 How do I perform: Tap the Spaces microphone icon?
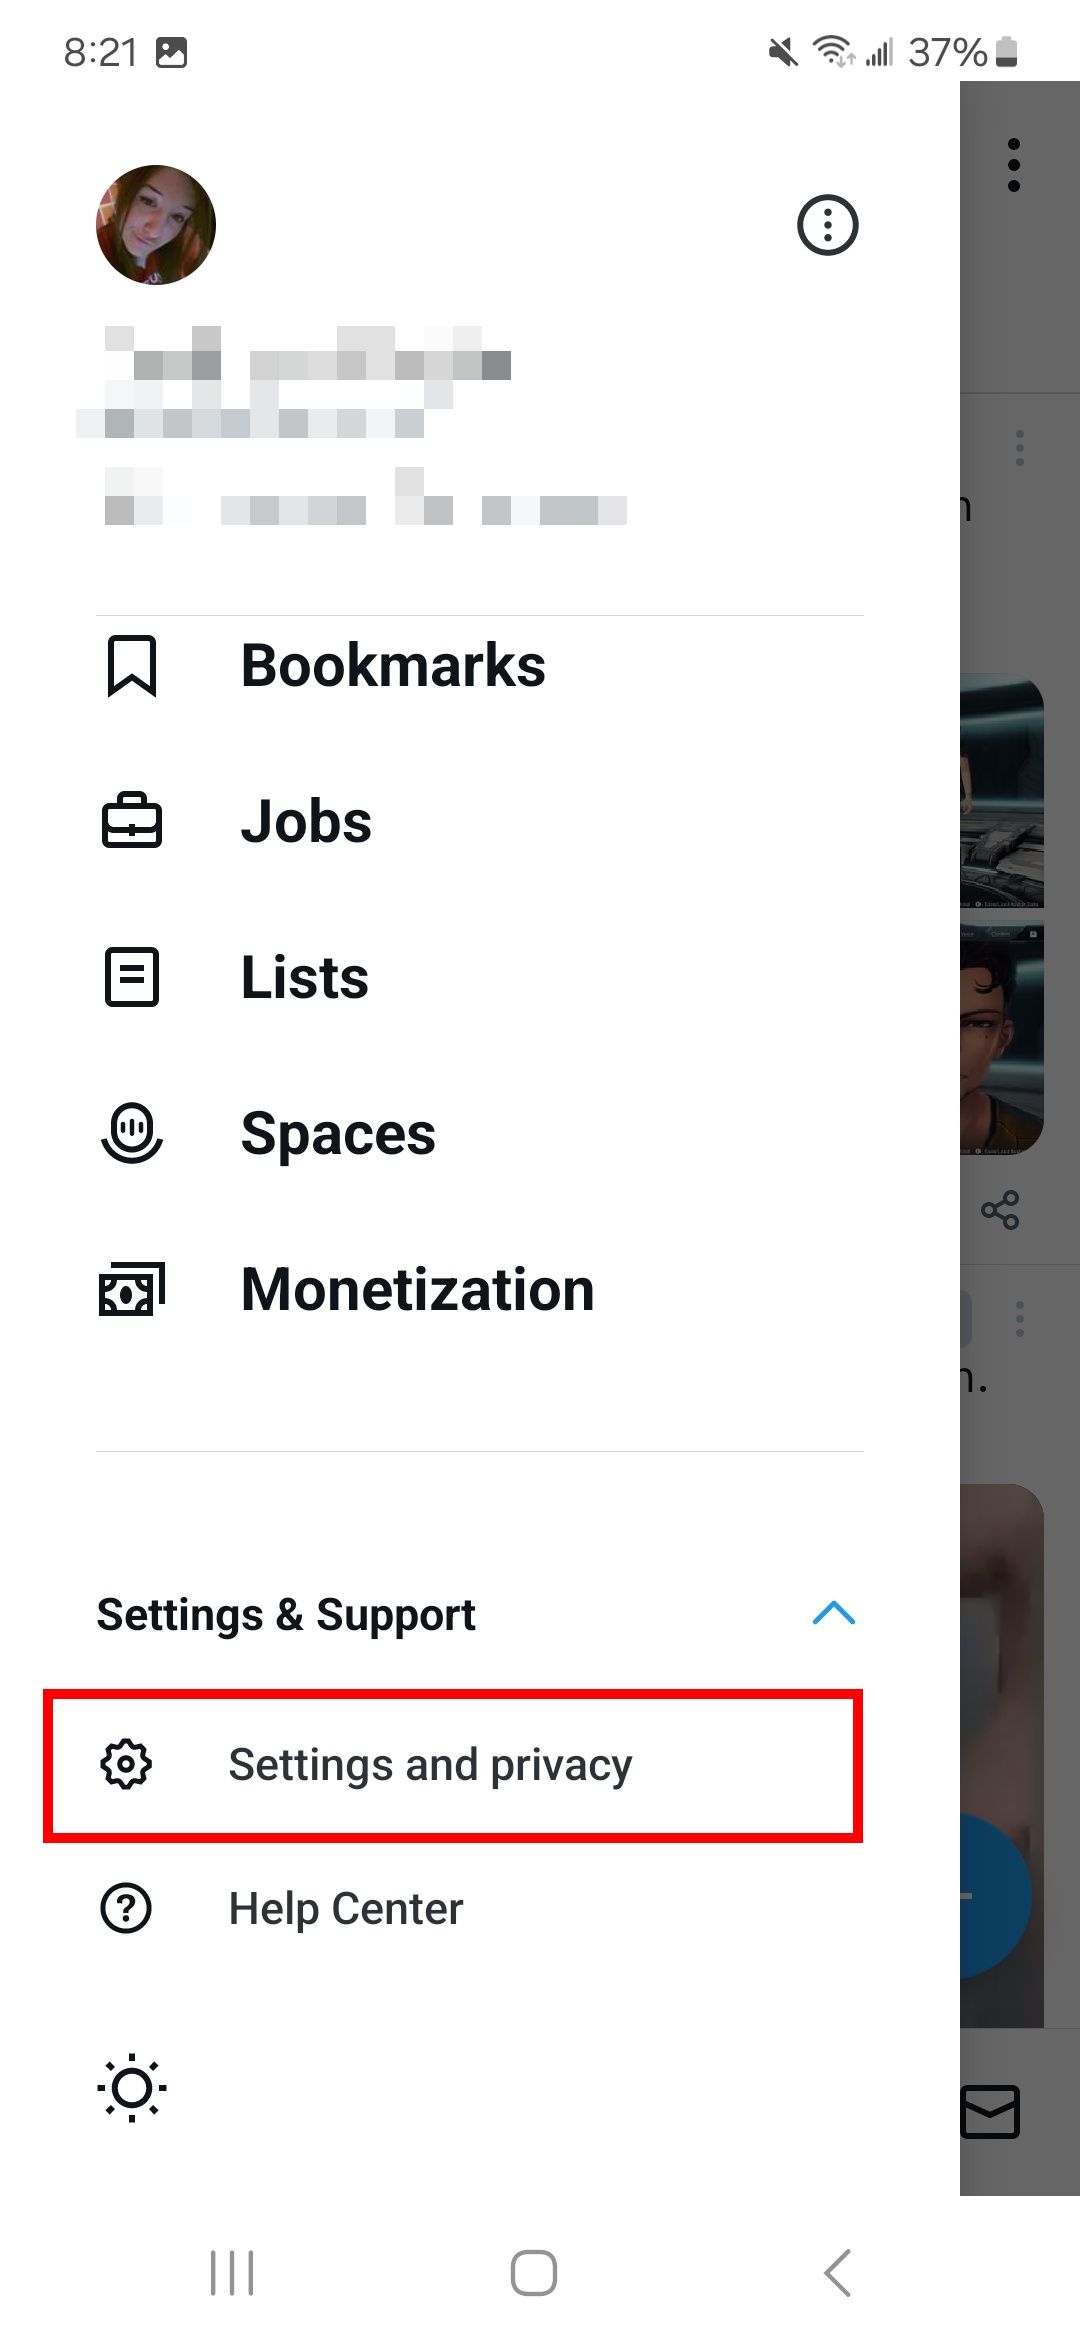[133, 1135]
